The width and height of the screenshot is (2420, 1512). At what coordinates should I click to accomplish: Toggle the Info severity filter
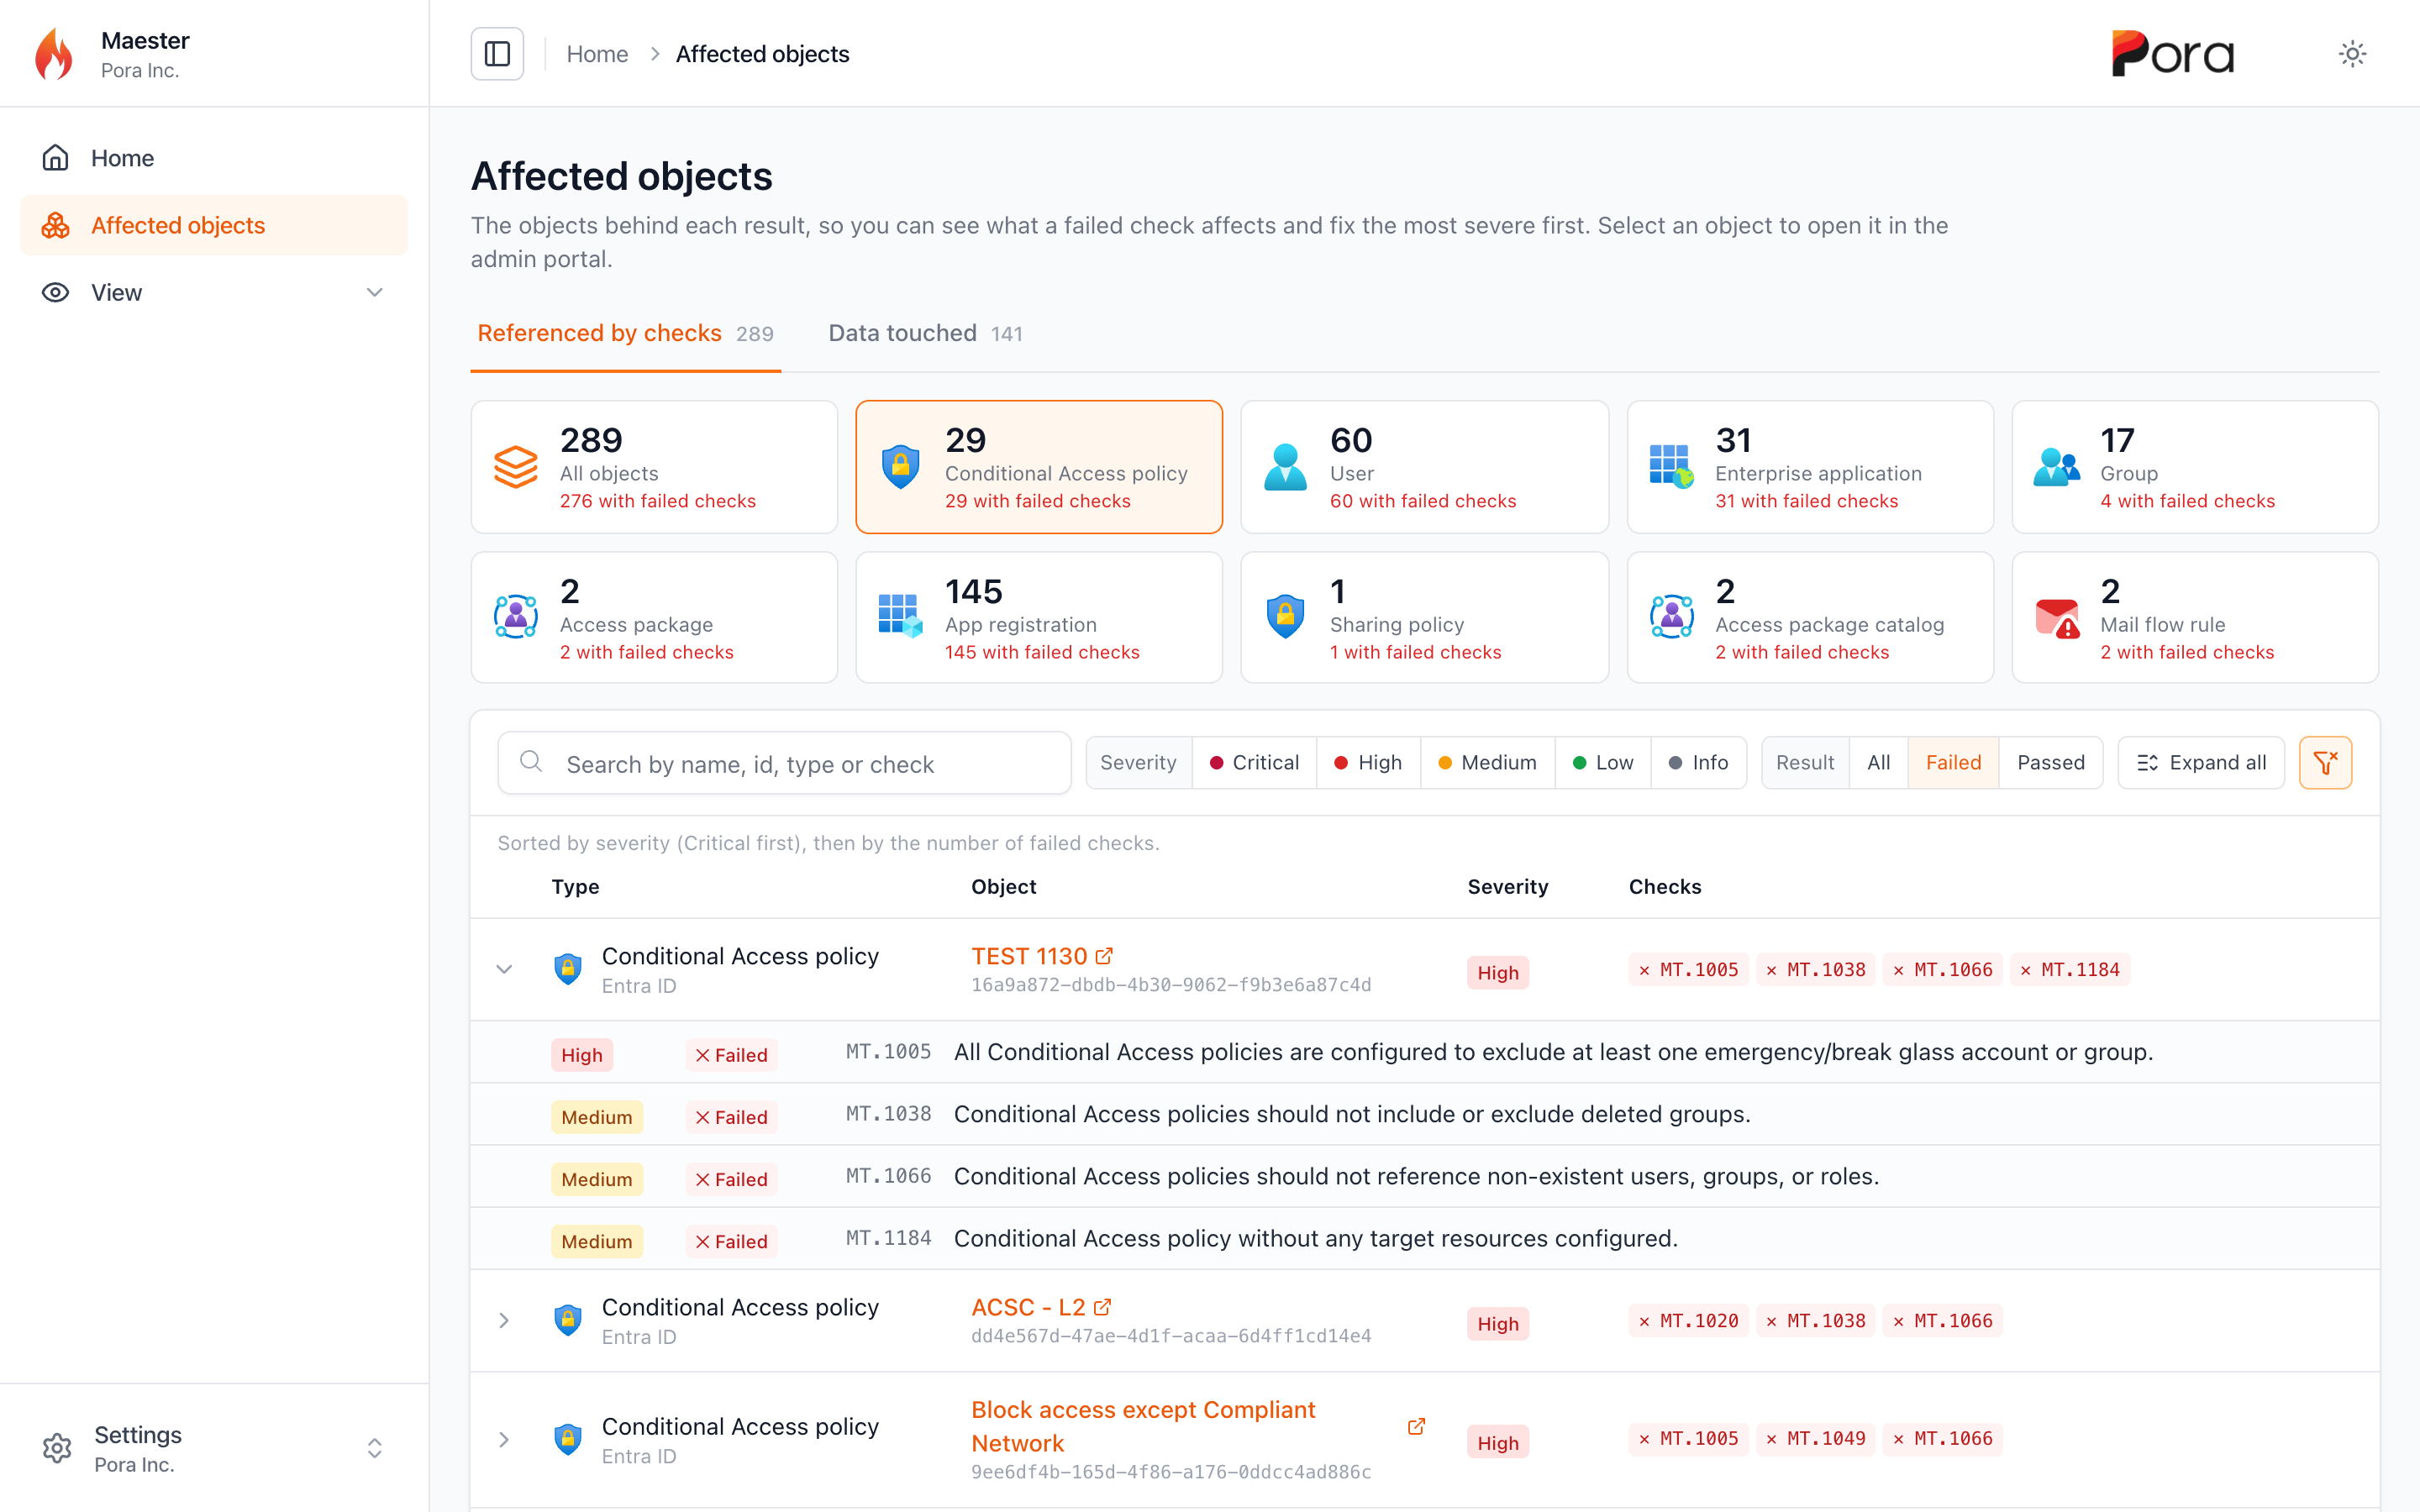click(1698, 763)
